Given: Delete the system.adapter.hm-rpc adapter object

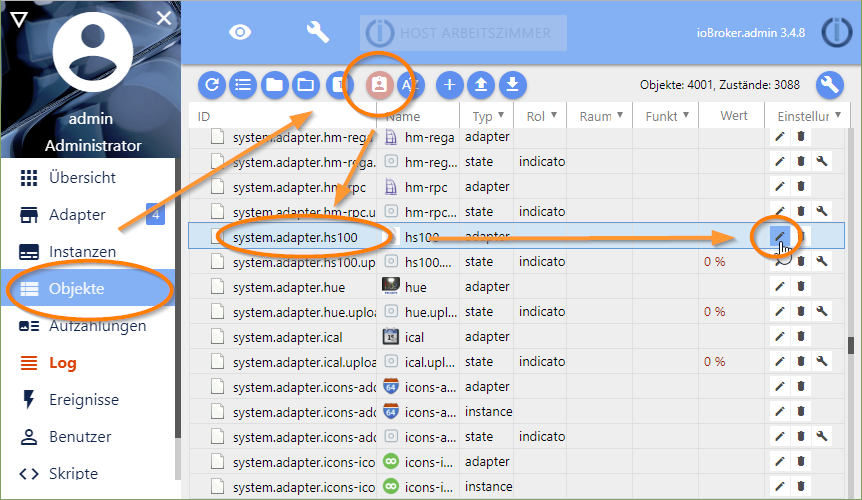Looking at the screenshot, I should pyautogui.click(x=801, y=186).
